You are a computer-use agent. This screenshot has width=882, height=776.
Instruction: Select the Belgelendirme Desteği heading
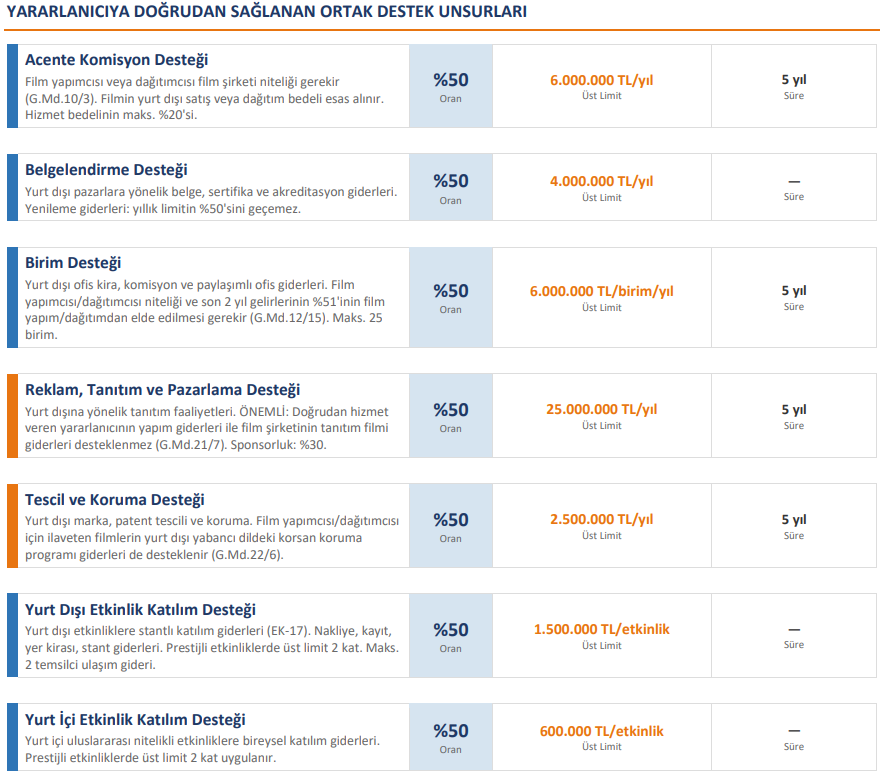(106, 170)
